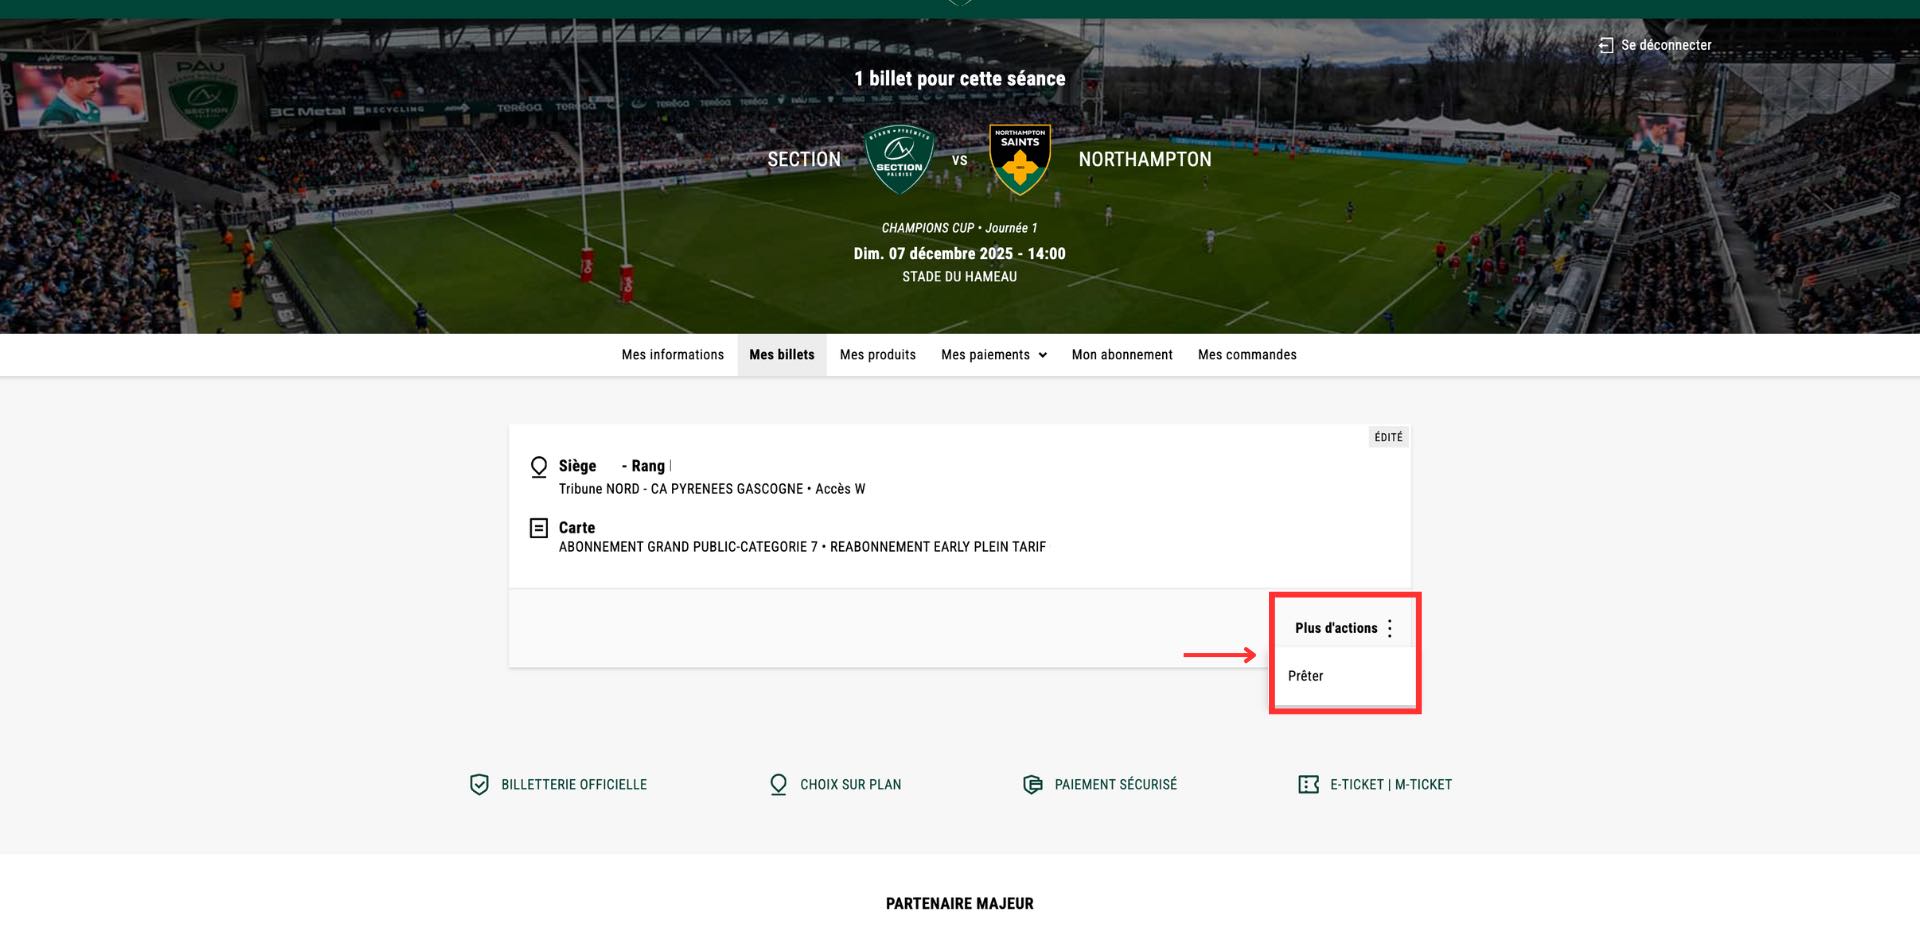The image size is (1920, 943).
Task: Click the Carte subscription card icon
Action: click(539, 528)
